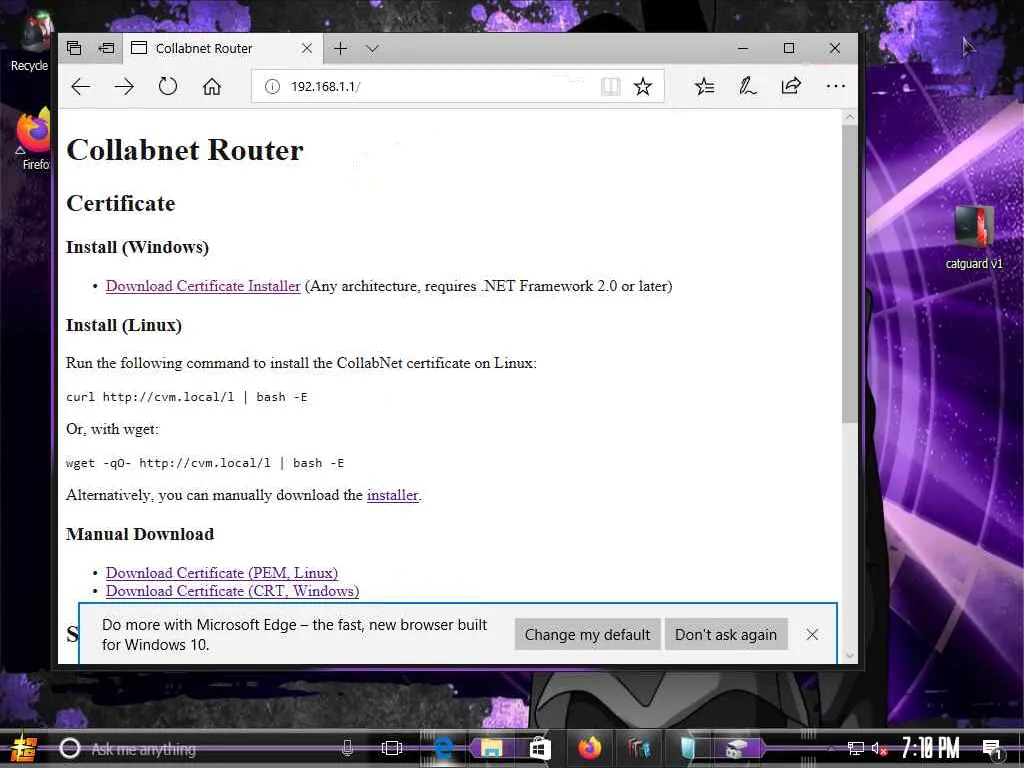
Task: Click the network icon in system tray
Action: 855,748
